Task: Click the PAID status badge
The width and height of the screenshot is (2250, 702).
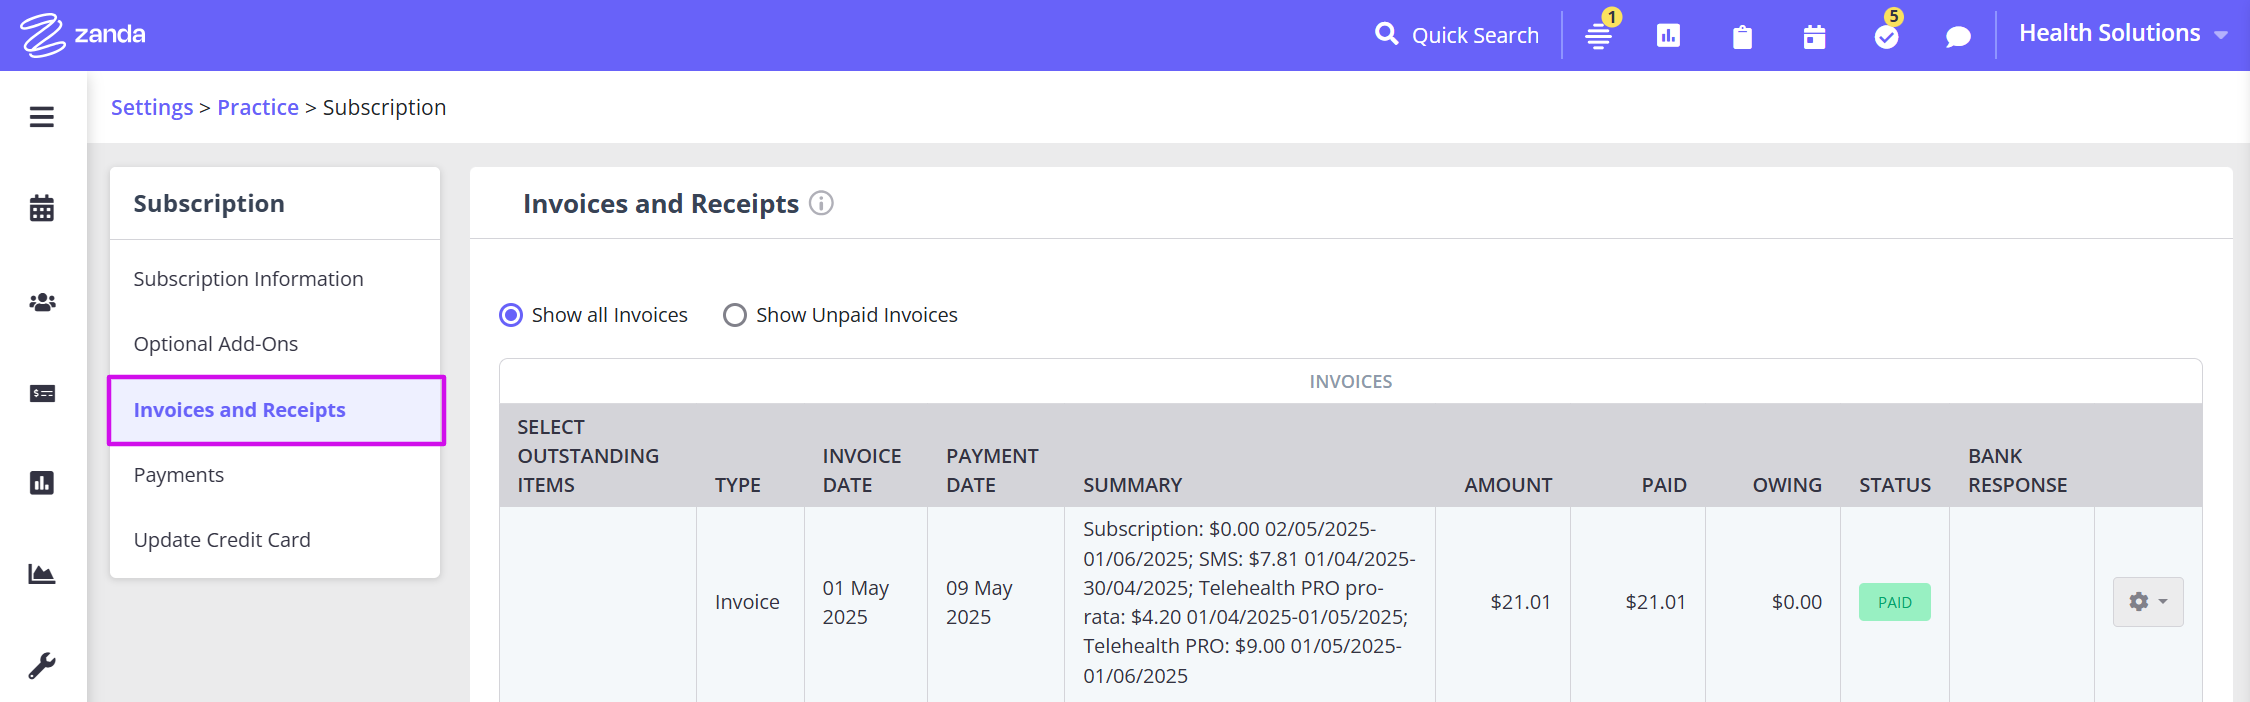Action: (x=1894, y=602)
